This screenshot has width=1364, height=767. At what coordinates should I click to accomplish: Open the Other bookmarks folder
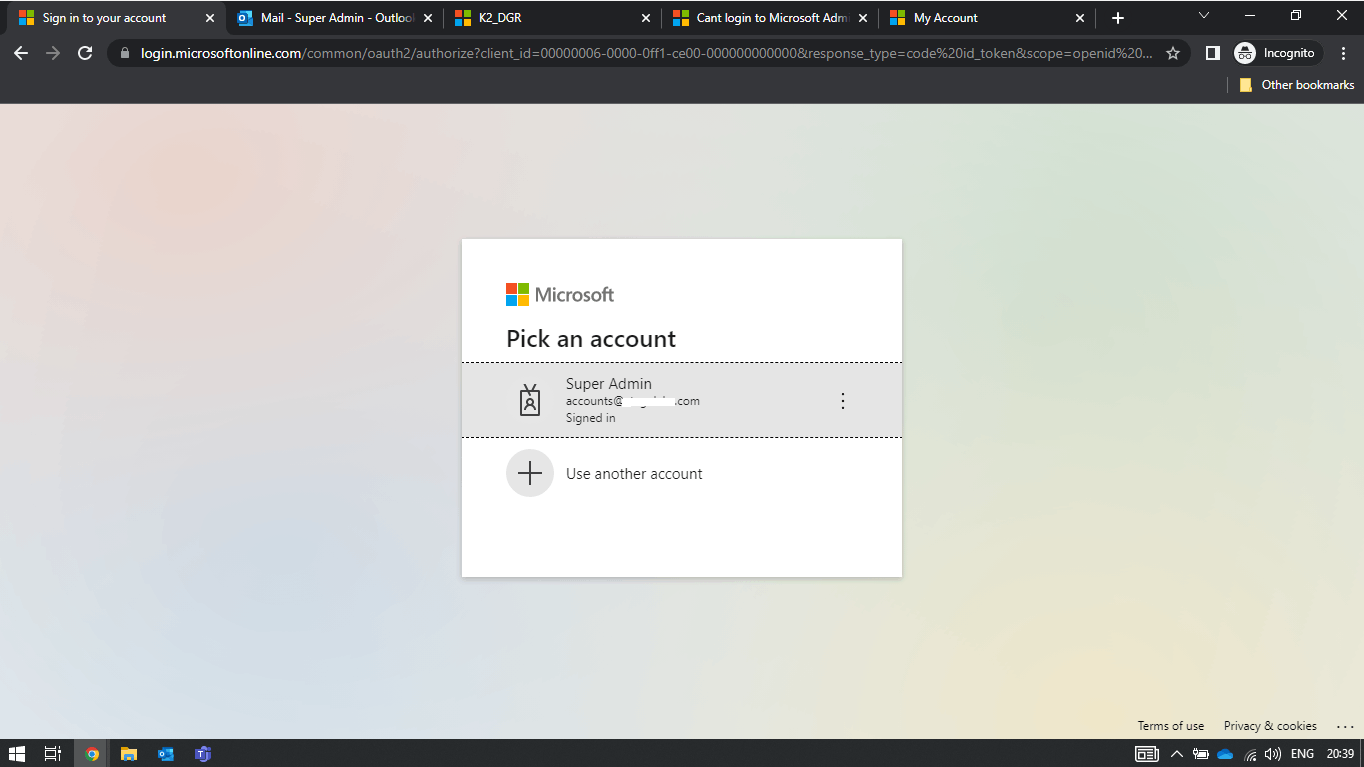(x=1296, y=85)
